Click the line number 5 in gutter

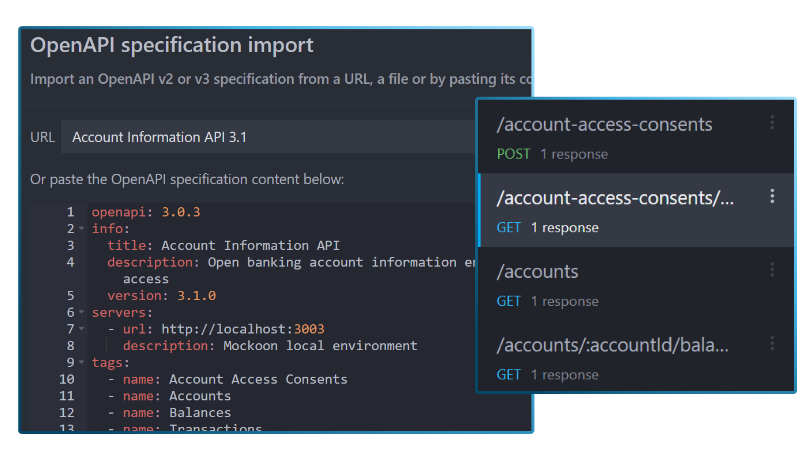[70, 295]
